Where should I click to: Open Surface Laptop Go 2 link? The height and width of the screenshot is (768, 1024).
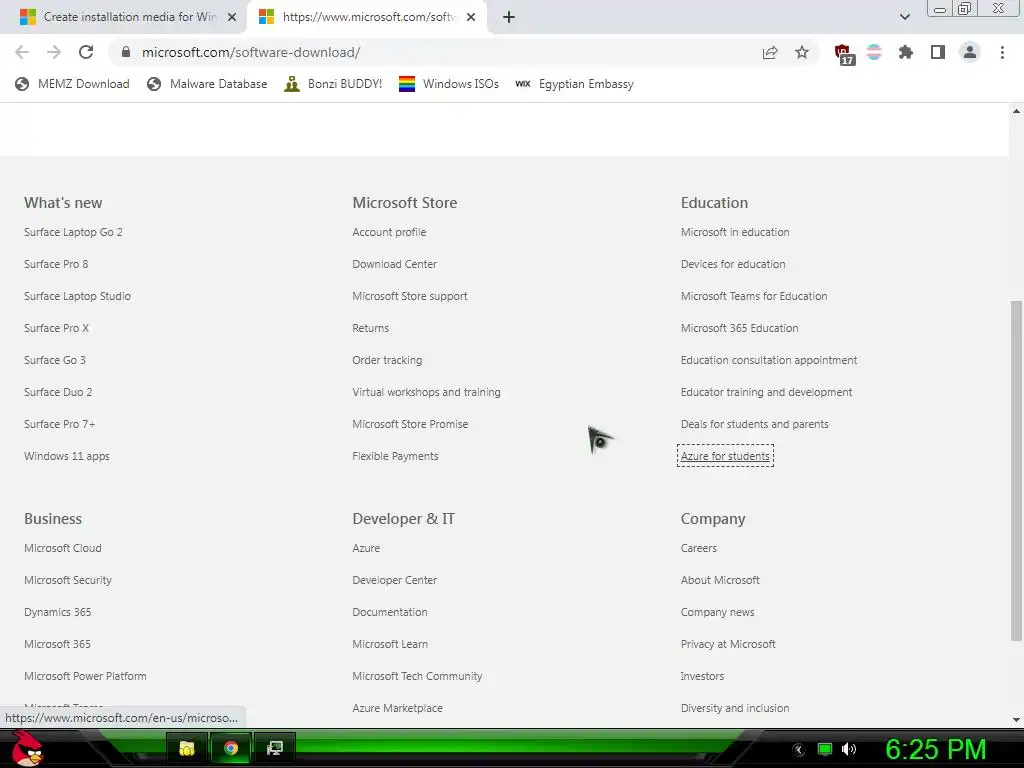73,232
